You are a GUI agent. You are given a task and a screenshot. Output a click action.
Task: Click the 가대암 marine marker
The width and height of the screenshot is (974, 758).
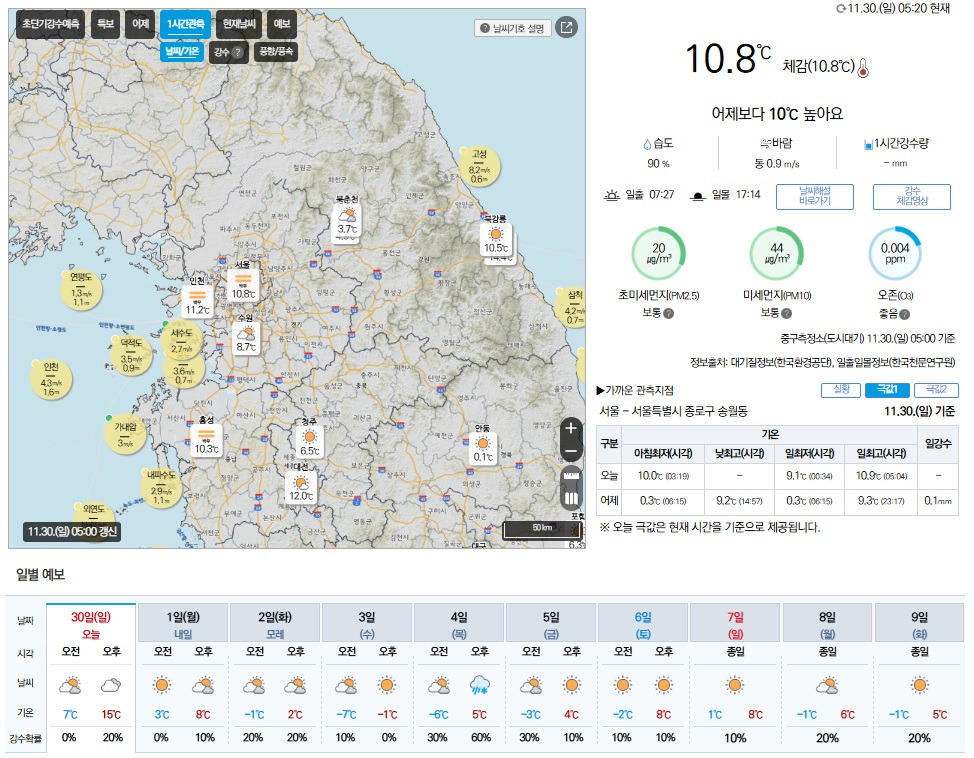point(125,434)
